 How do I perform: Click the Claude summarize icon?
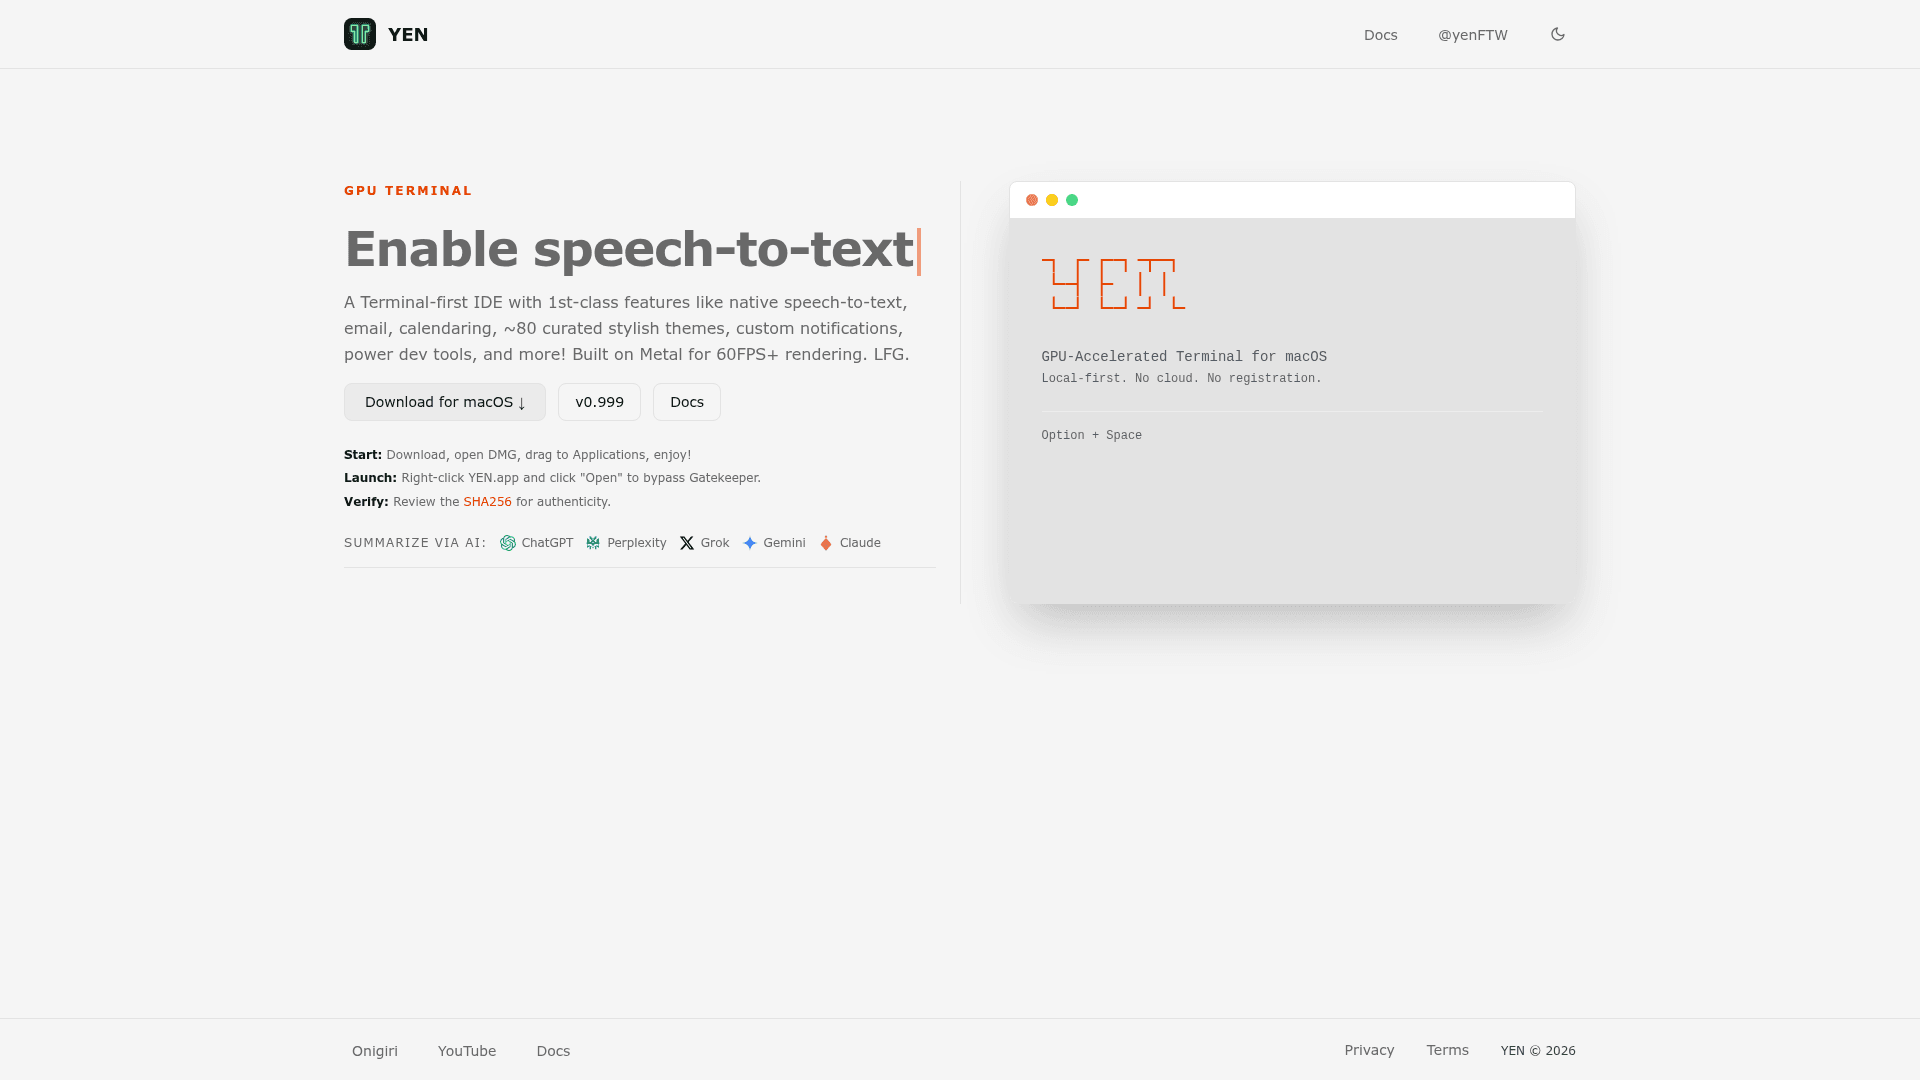pyautogui.click(x=826, y=543)
